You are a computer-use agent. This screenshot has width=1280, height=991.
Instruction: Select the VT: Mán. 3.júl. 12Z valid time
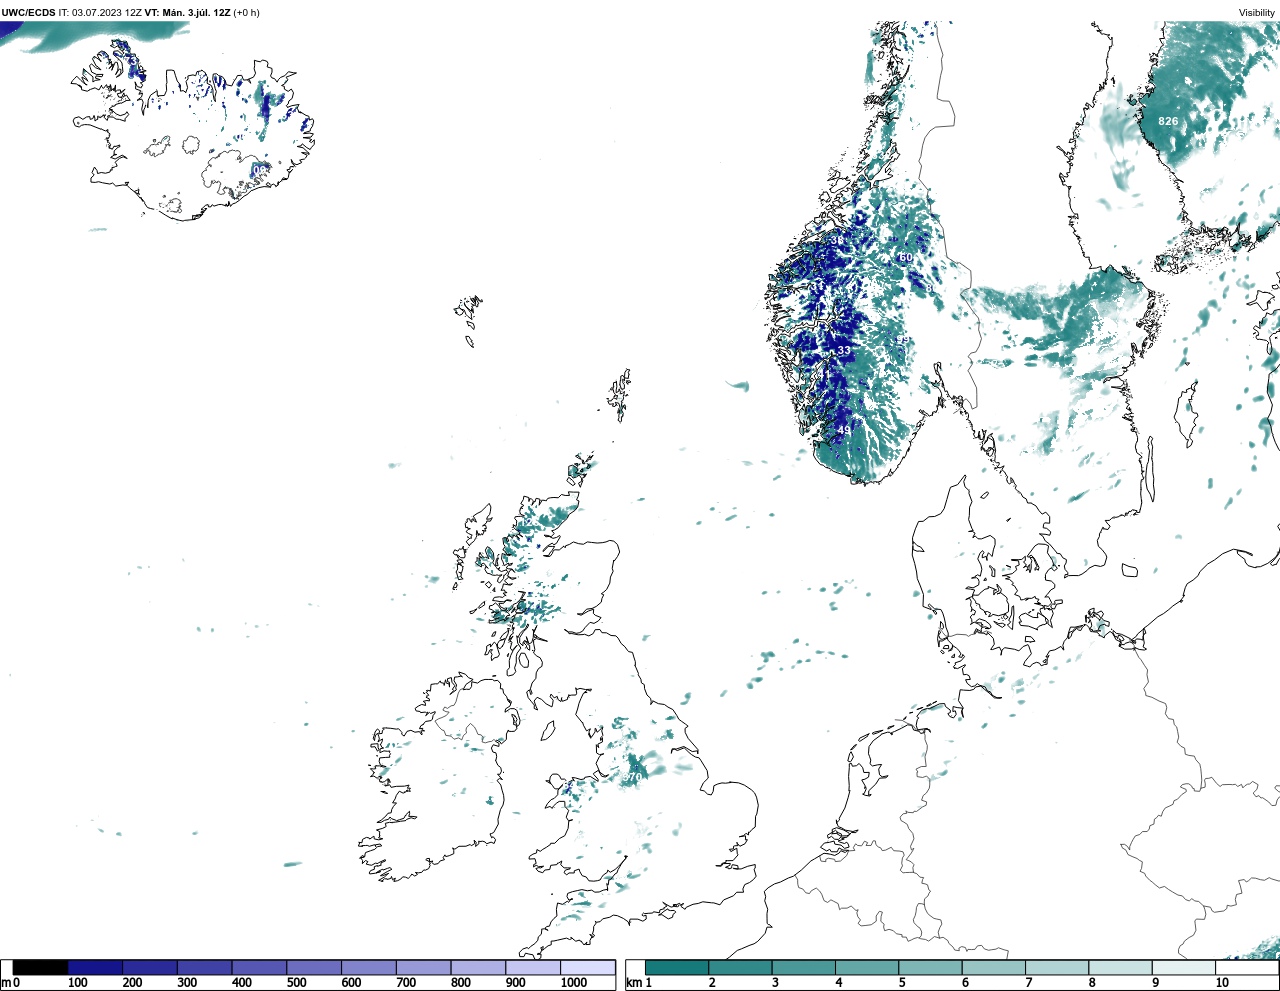coord(188,13)
